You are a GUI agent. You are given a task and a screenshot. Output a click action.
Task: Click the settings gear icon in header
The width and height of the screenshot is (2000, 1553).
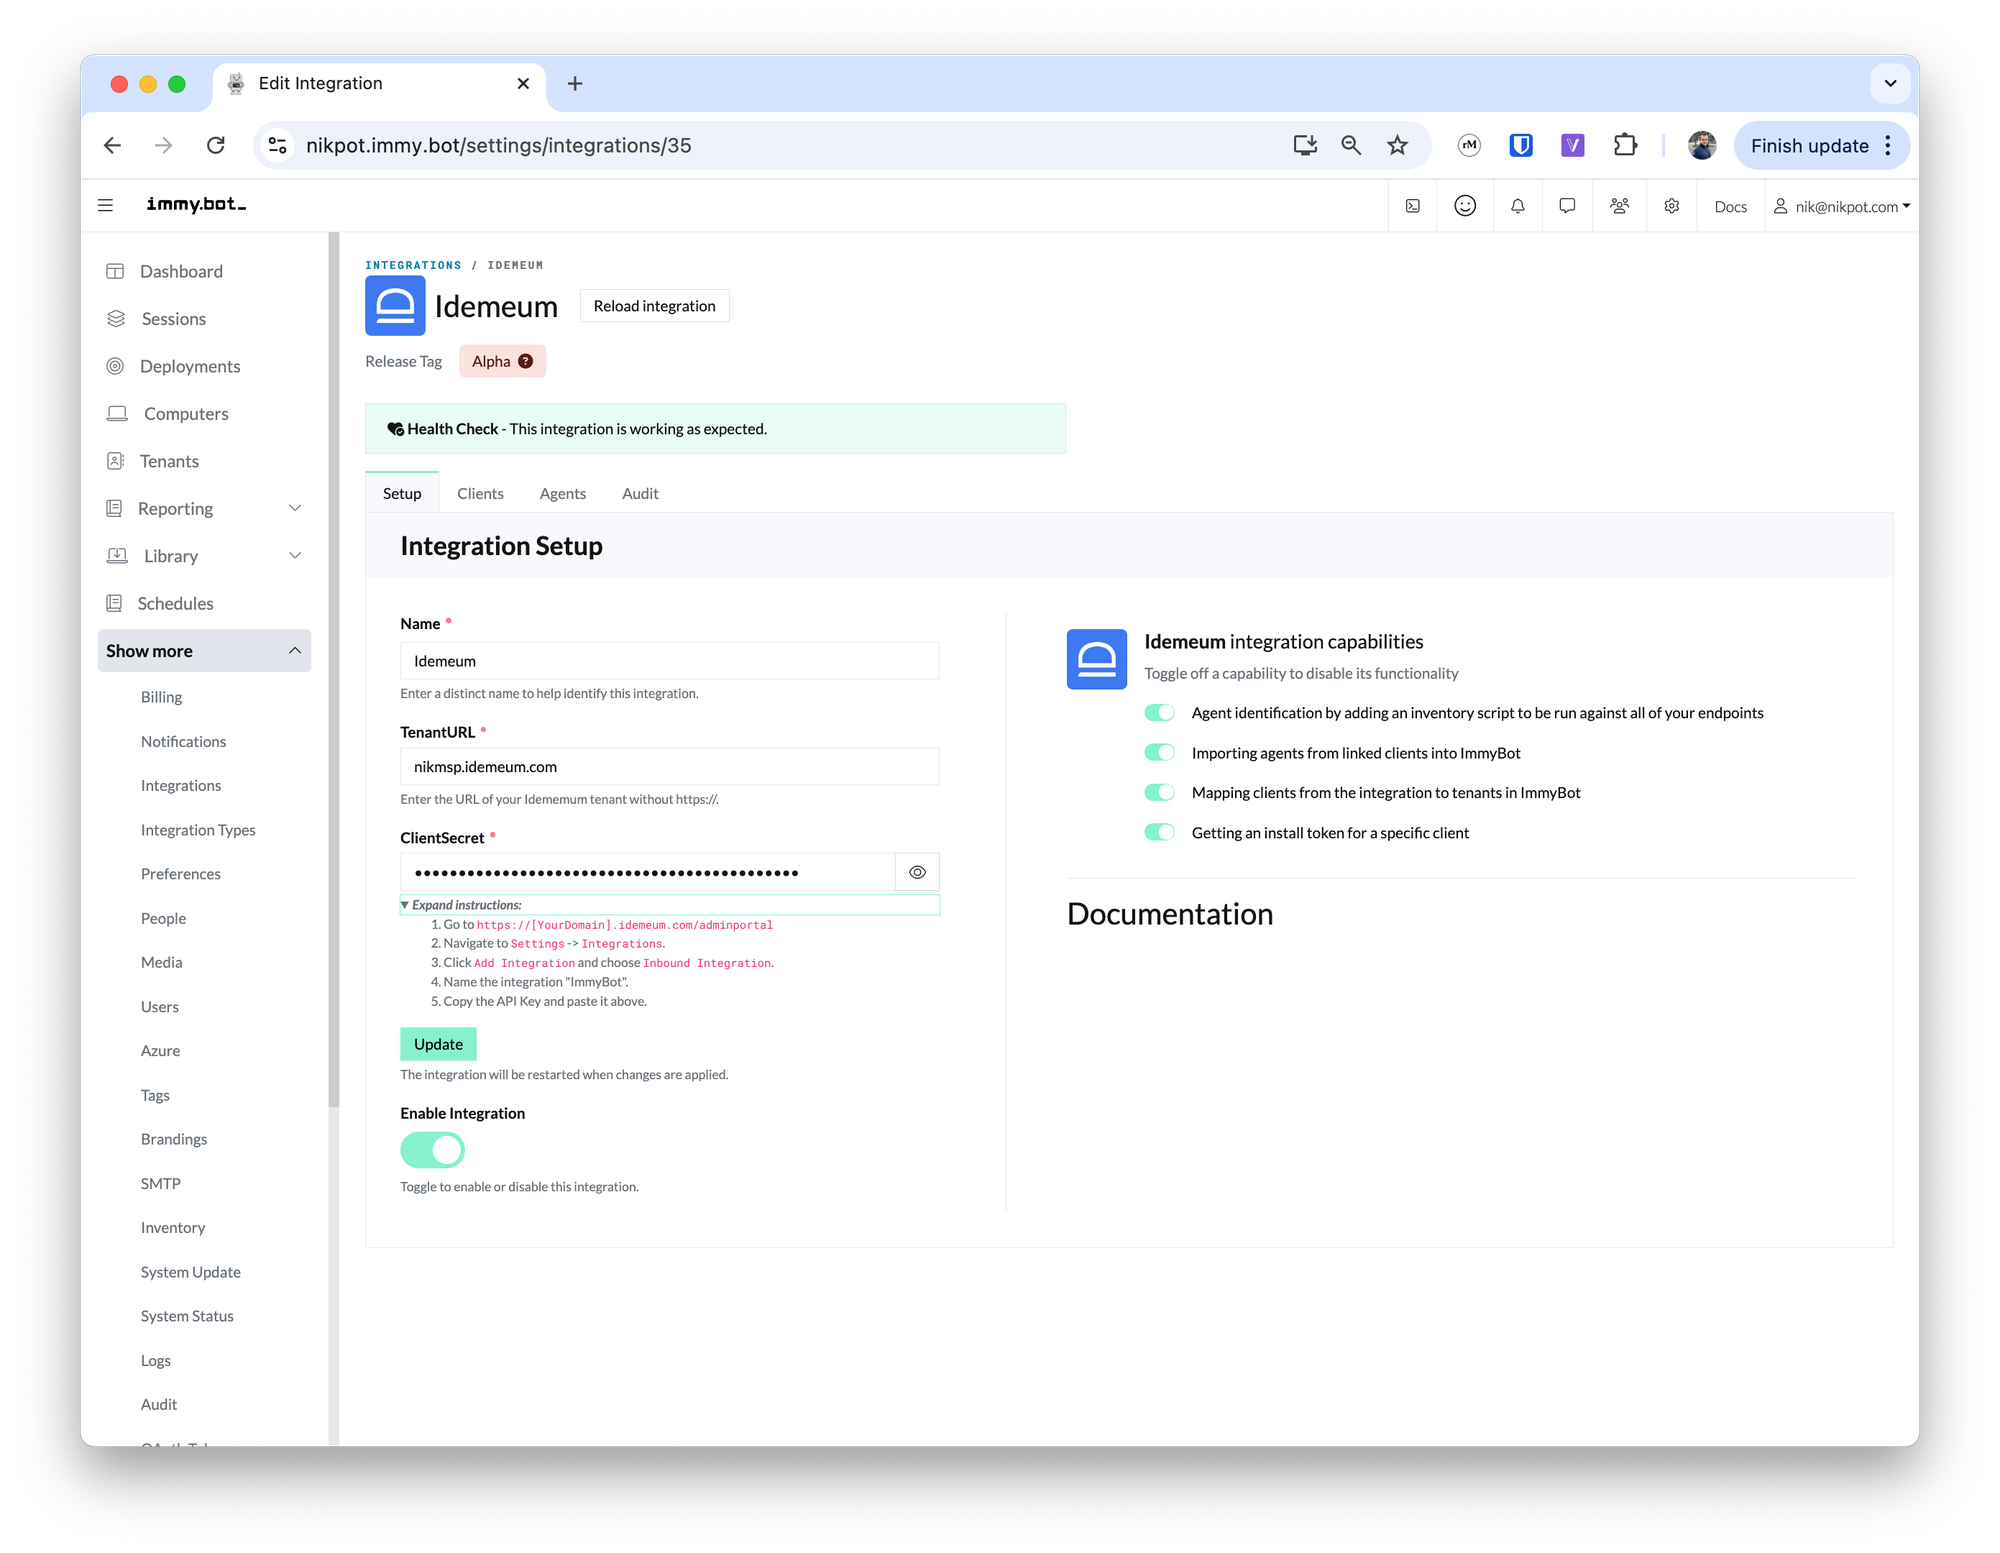point(1671,206)
